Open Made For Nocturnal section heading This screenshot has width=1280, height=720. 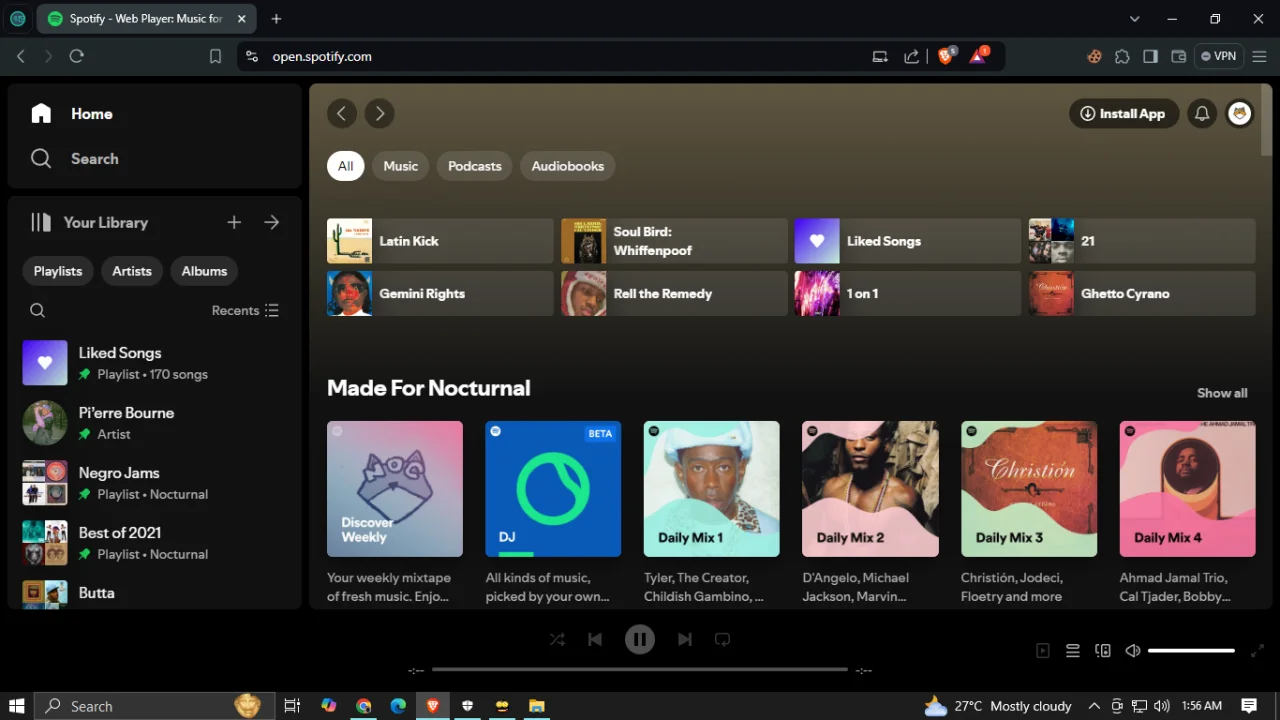pyautogui.click(x=429, y=388)
